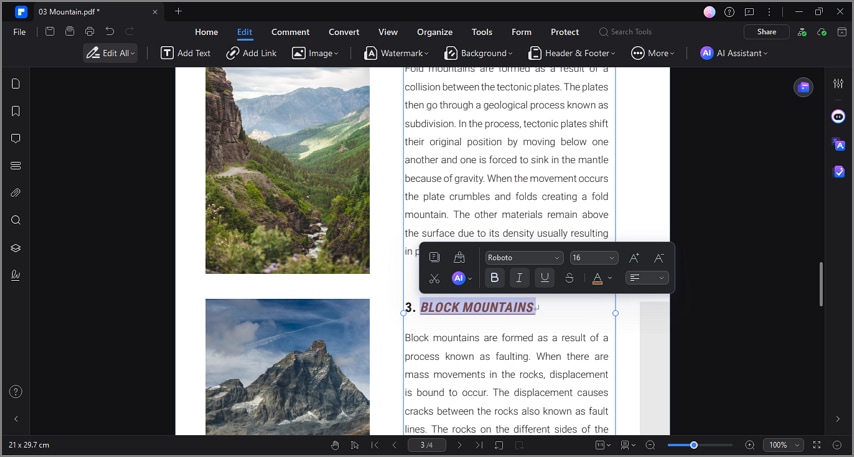This screenshot has width=854, height=457.
Task: Switch to the Form tab
Action: tap(521, 32)
